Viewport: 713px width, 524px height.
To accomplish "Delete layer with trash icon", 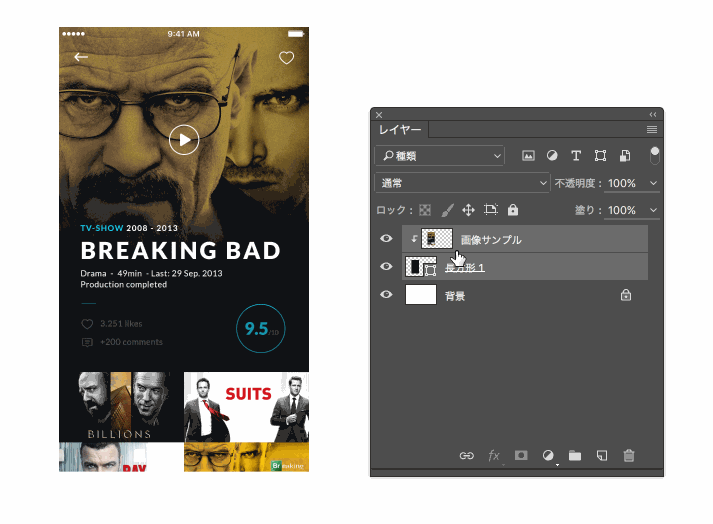I will 629,455.
